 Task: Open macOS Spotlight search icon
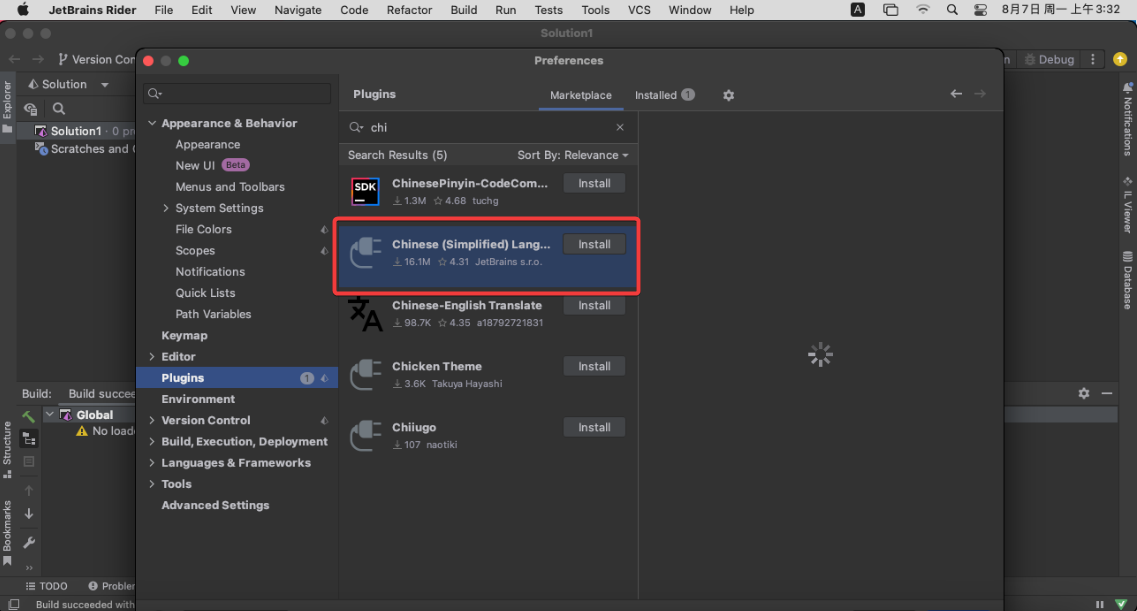coord(952,9)
